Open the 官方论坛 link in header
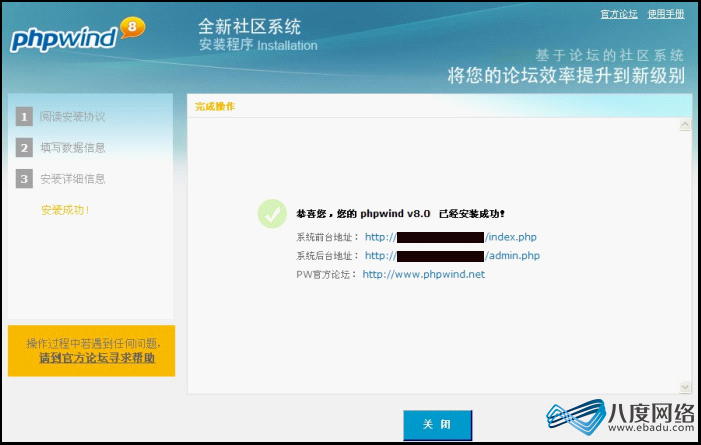Screen dimensions: 701x445 pos(619,14)
